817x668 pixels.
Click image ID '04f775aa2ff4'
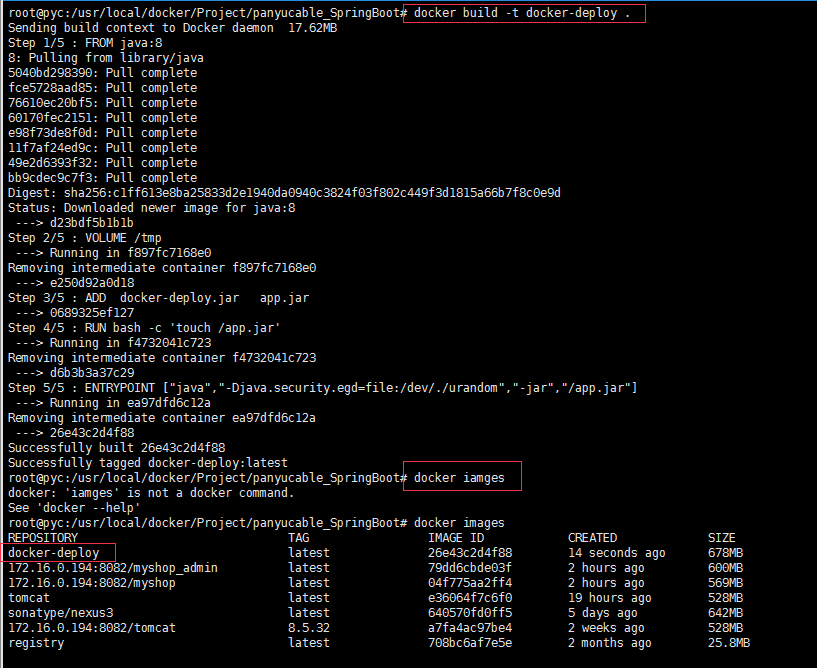470,583
